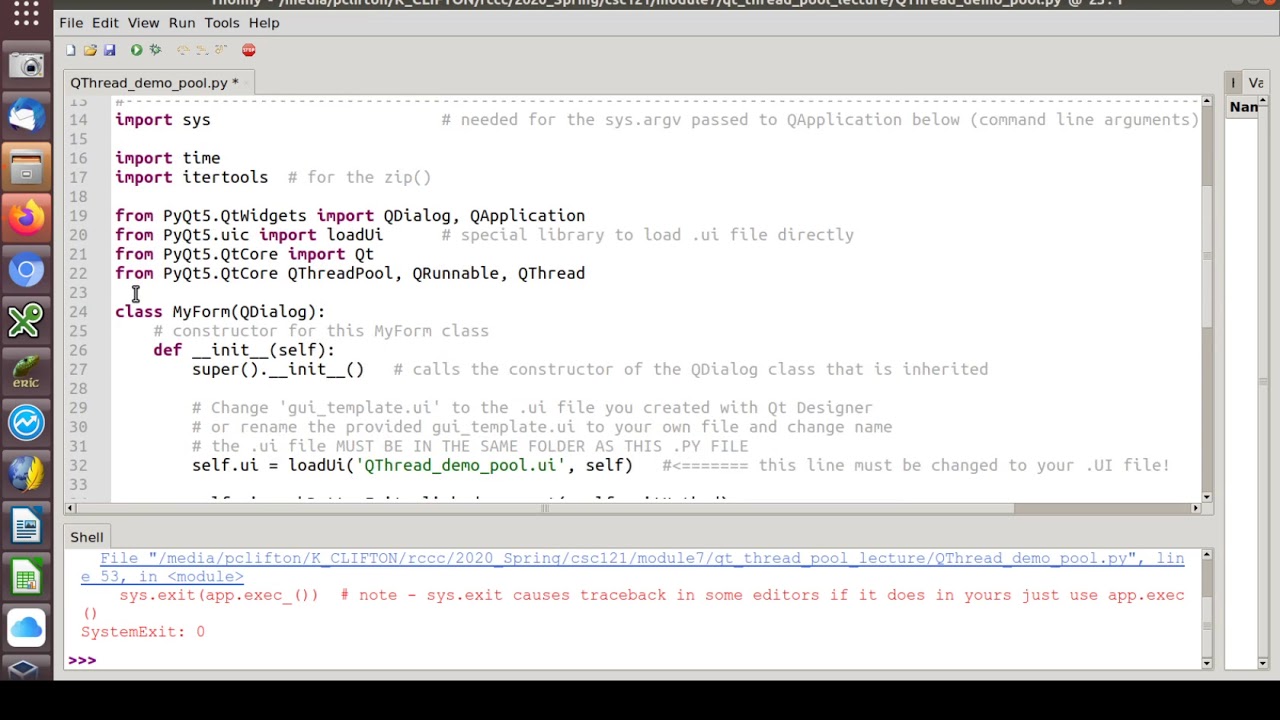Click the editor's horizontal scrollbar left arrow
Viewport: 1280px width, 720px height.
click(x=70, y=508)
